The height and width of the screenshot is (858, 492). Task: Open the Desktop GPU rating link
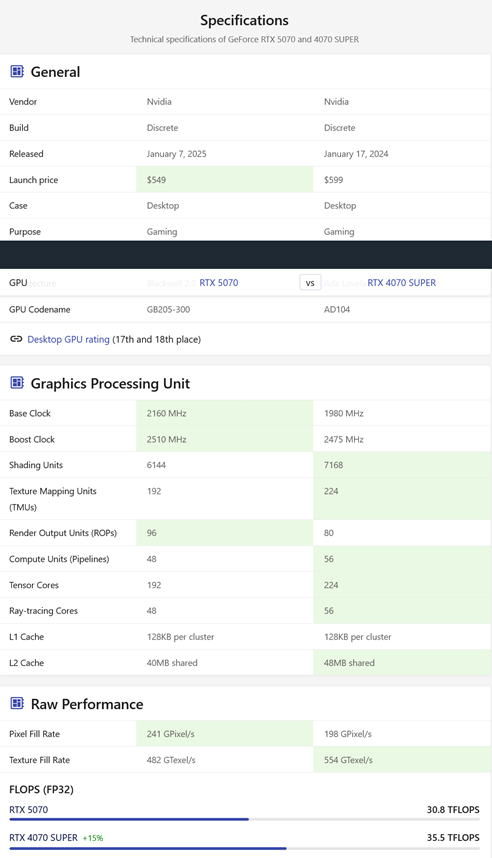click(68, 339)
